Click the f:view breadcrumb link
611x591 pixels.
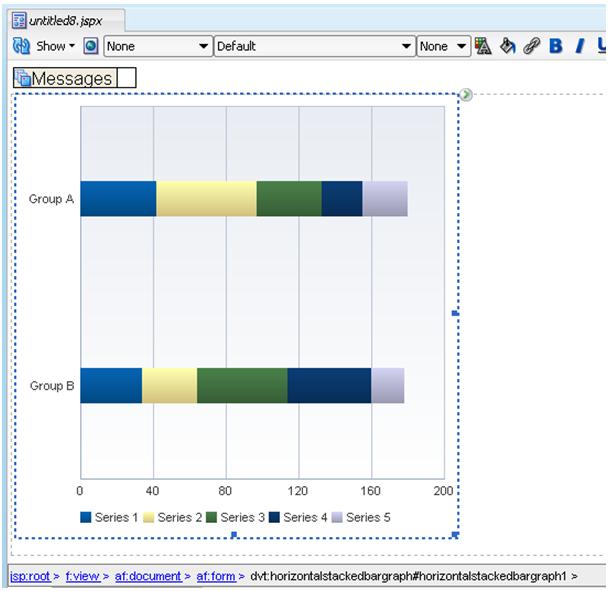click(82, 576)
